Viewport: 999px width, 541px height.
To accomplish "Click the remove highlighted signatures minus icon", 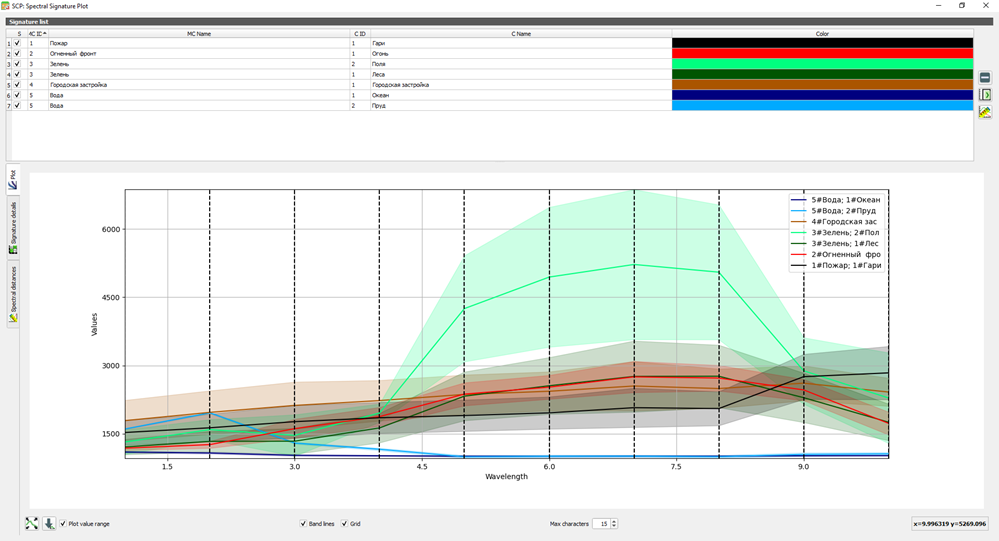I will click(985, 78).
